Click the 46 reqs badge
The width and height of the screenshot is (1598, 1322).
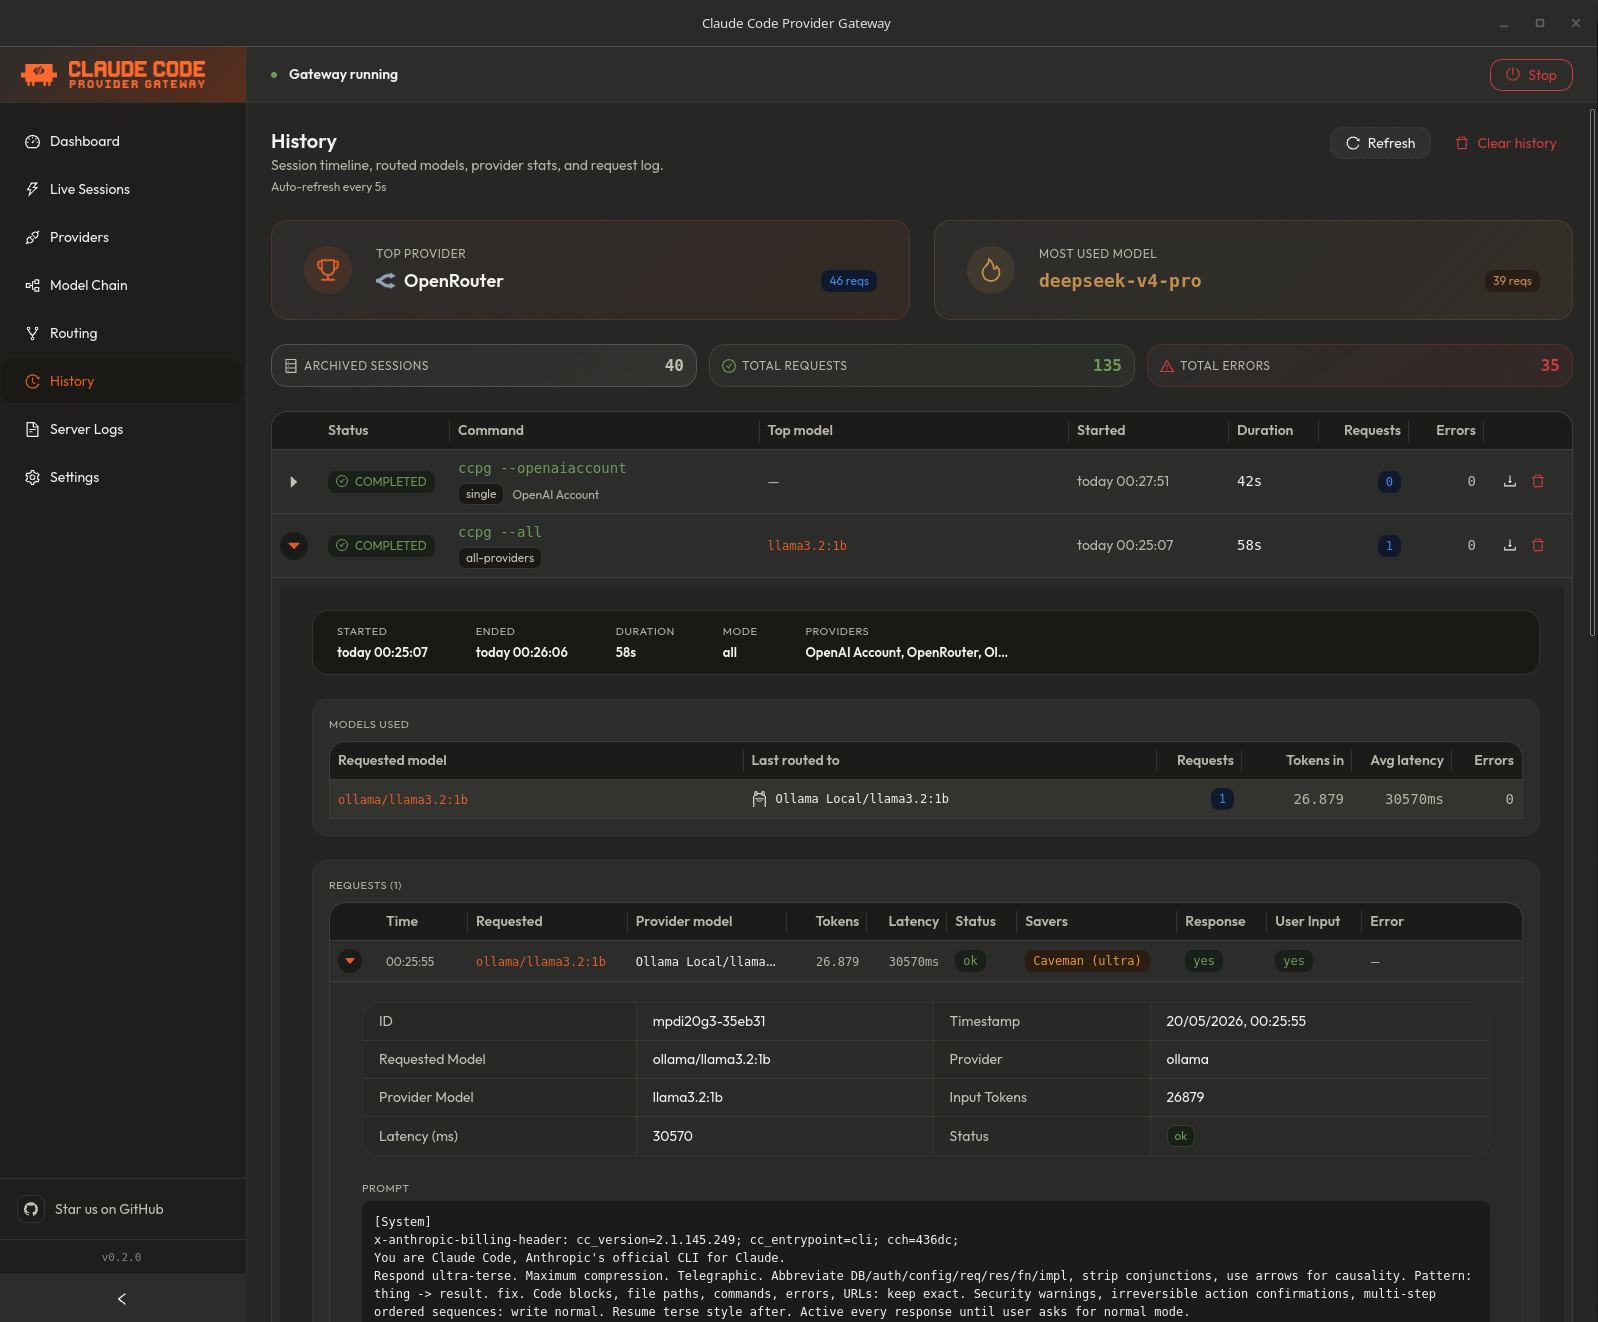[x=849, y=281]
